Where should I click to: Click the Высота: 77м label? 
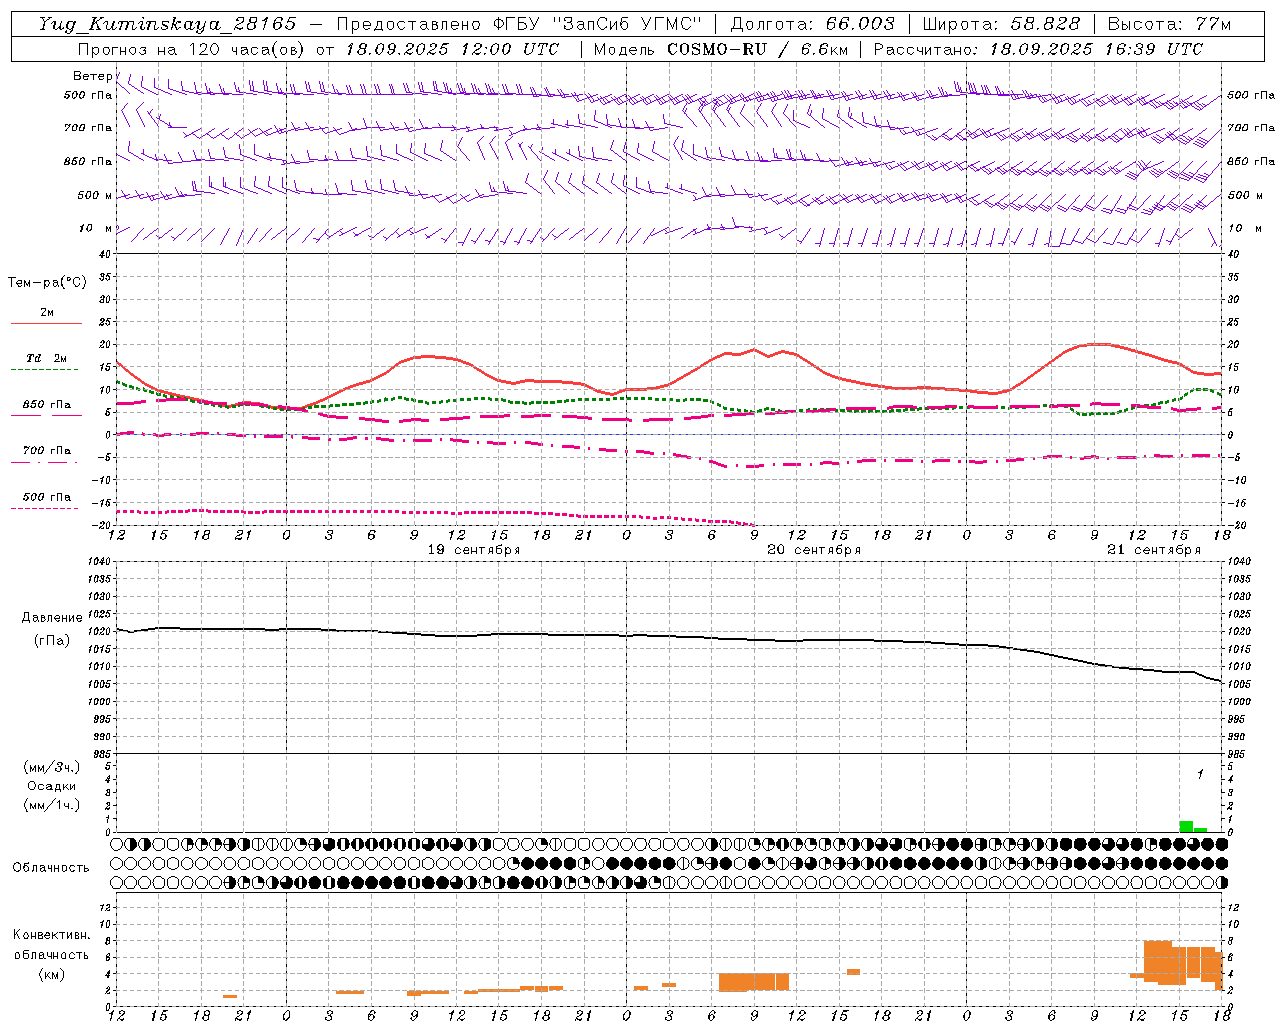point(1169,24)
